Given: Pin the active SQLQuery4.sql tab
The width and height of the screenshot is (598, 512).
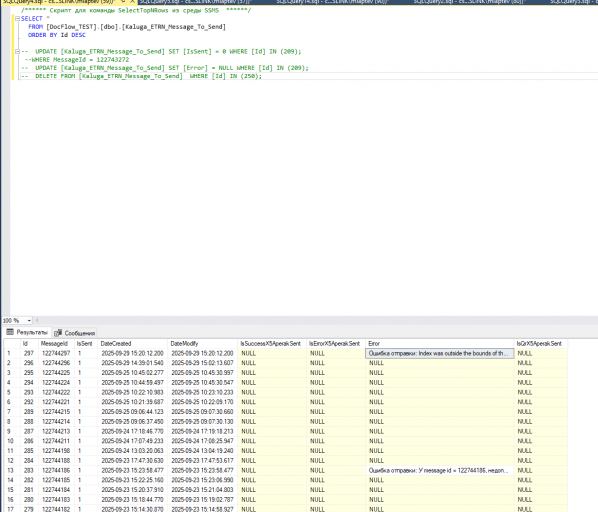Looking at the screenshot, I should tap(123, 2).
